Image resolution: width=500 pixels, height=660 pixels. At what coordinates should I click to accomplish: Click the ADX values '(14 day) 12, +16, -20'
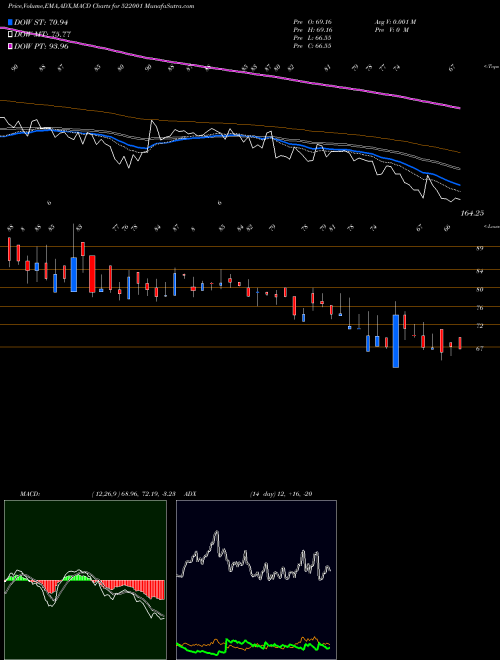(281, 494)
